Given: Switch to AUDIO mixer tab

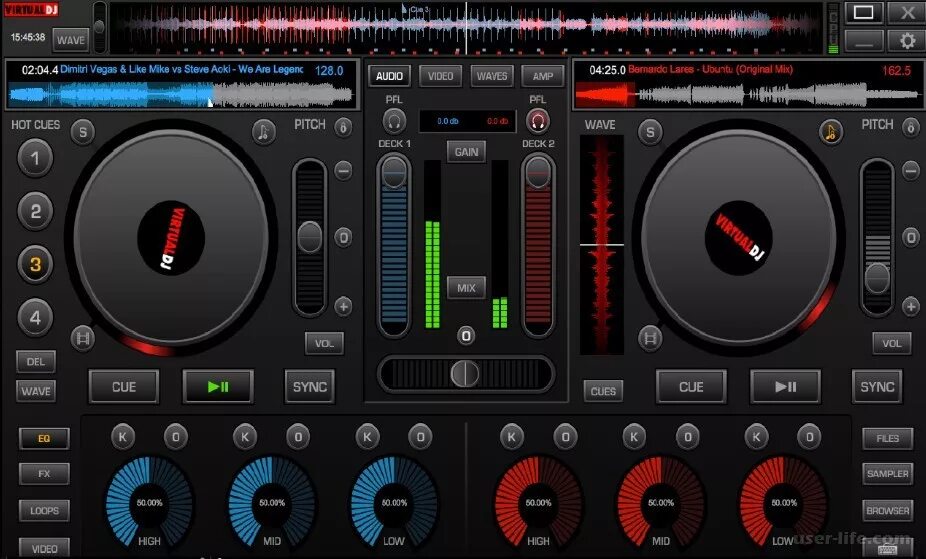Looking at the screenshot, I should 390,76.
